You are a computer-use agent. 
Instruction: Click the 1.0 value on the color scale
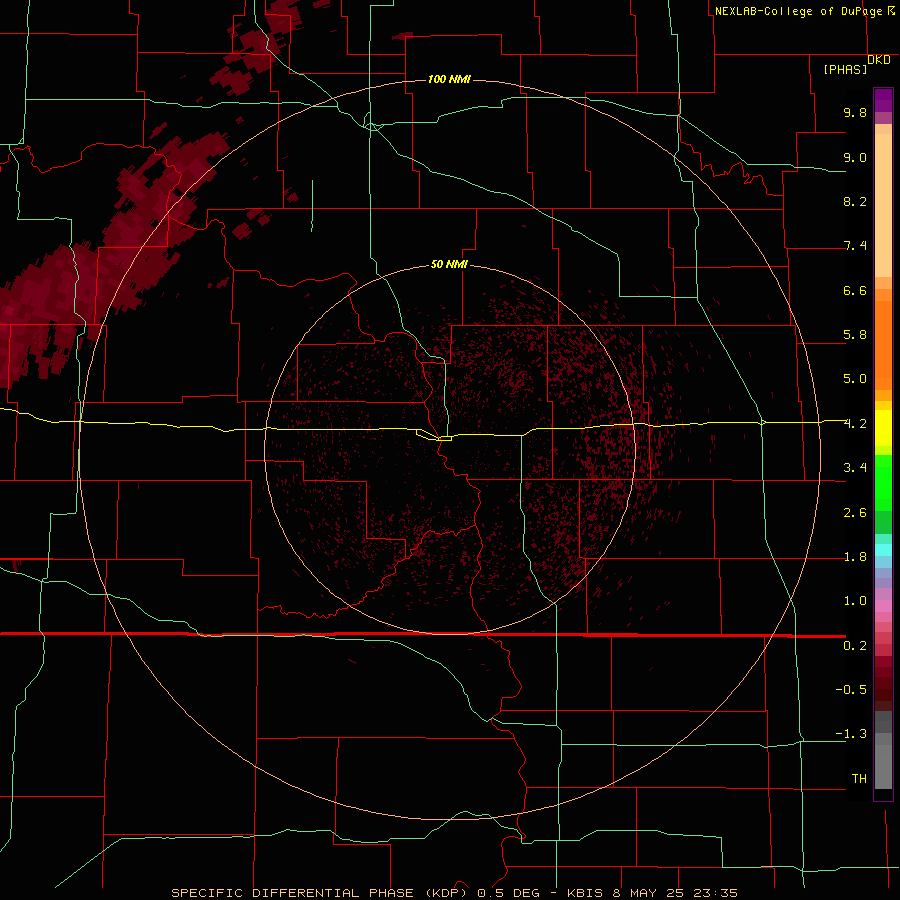tap(855, 601)
